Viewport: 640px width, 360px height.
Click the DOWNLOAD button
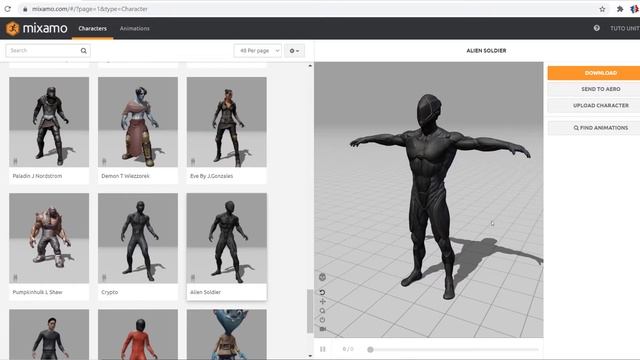click(x=594, y=73)
